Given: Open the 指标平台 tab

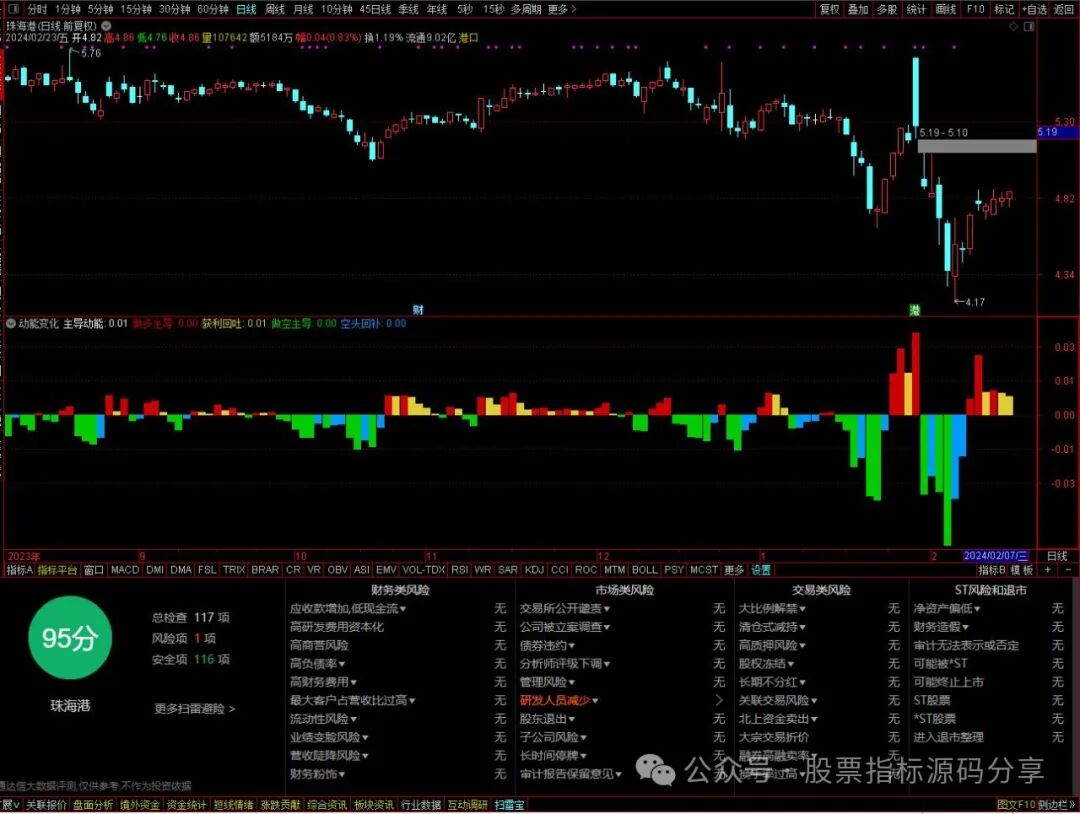Looking at the screenshot, I should (x=57, y=570).
